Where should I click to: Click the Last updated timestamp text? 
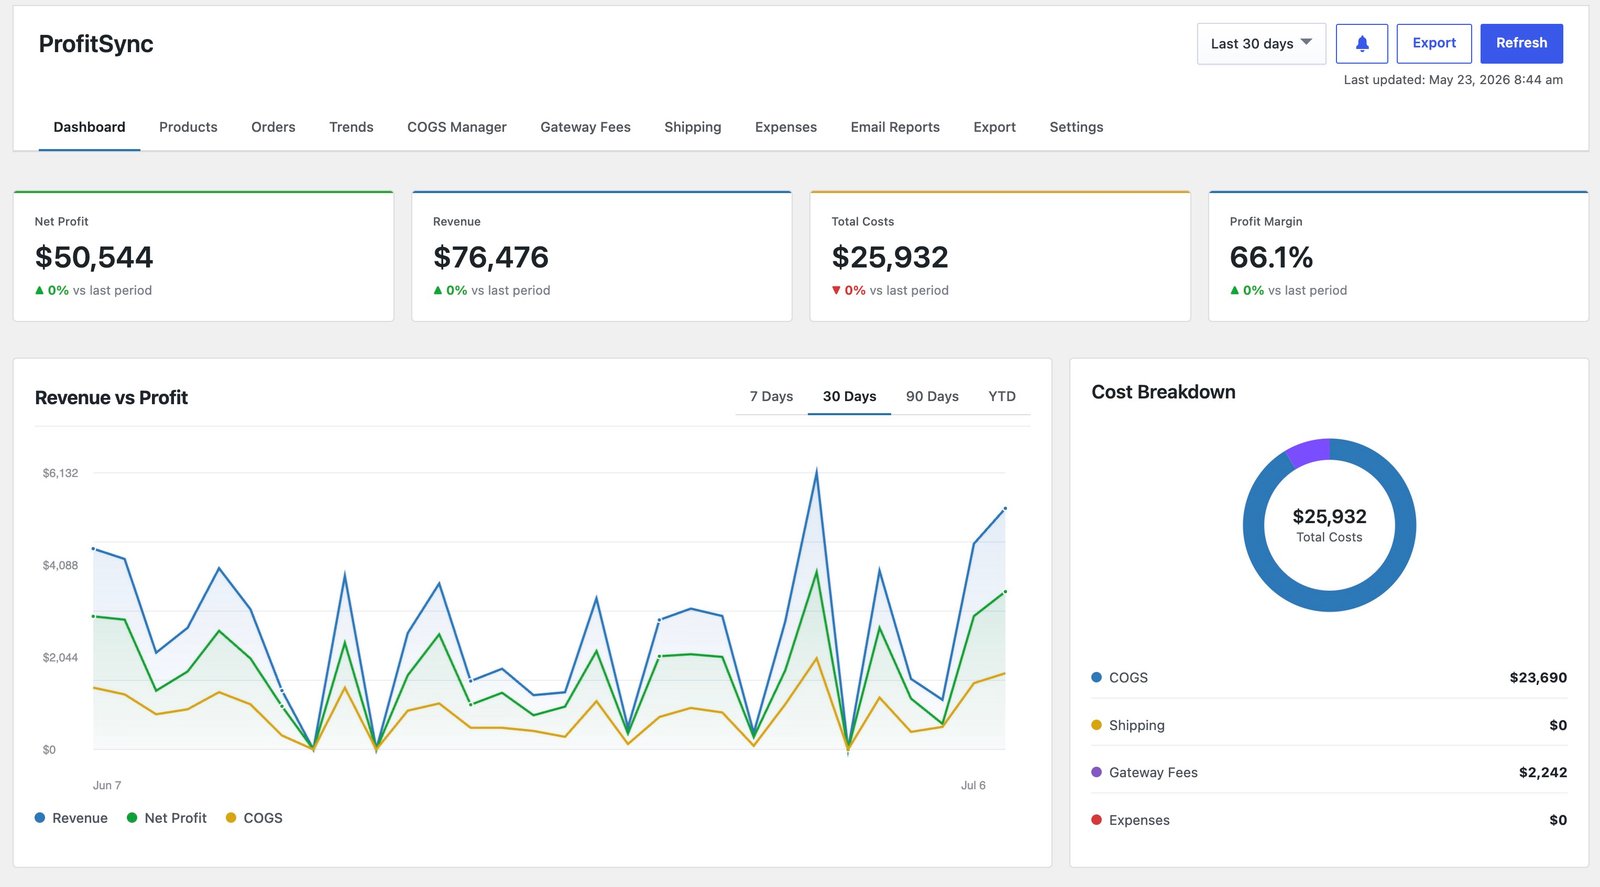coord(1453,80)
